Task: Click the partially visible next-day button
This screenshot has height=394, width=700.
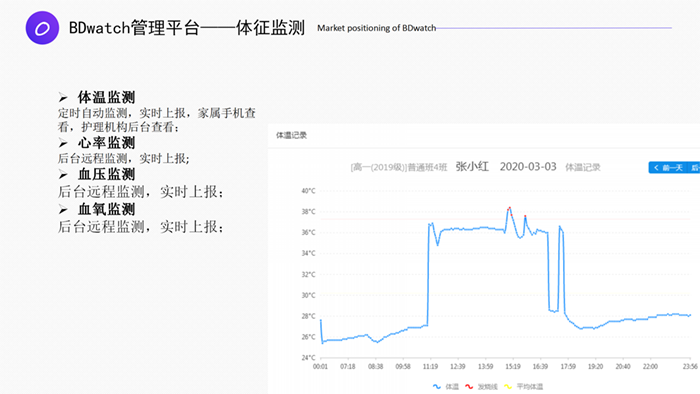Action: tap(694, 168)
